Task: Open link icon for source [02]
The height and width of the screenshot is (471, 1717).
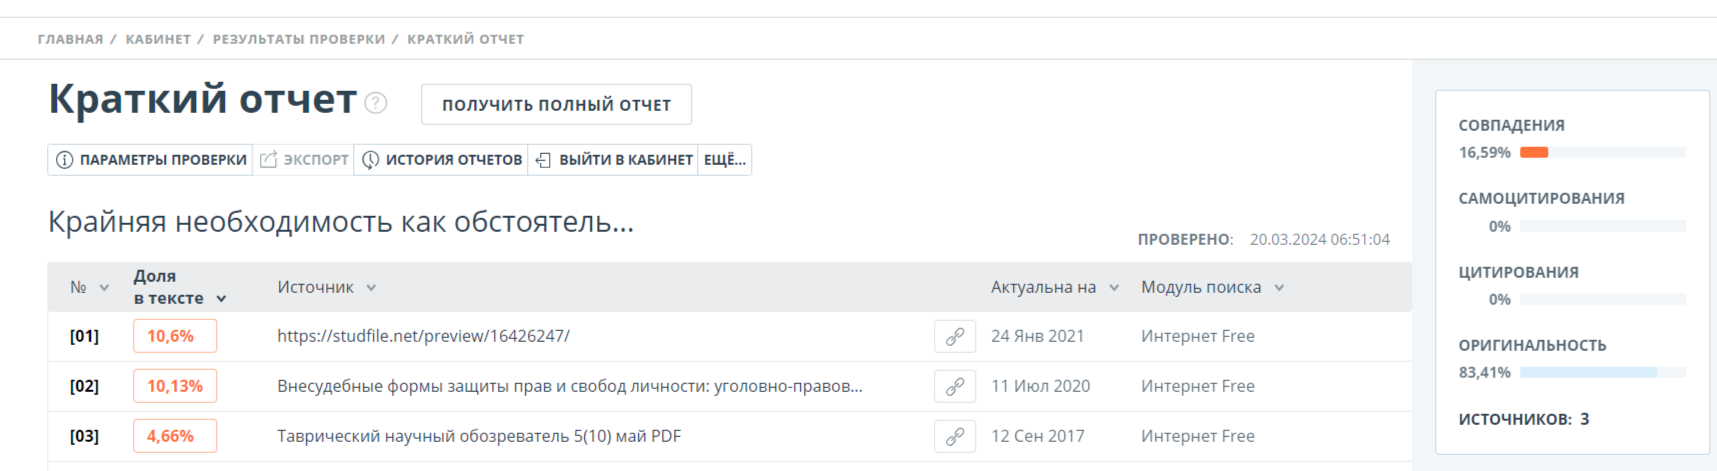Action: tap(955, 386)
